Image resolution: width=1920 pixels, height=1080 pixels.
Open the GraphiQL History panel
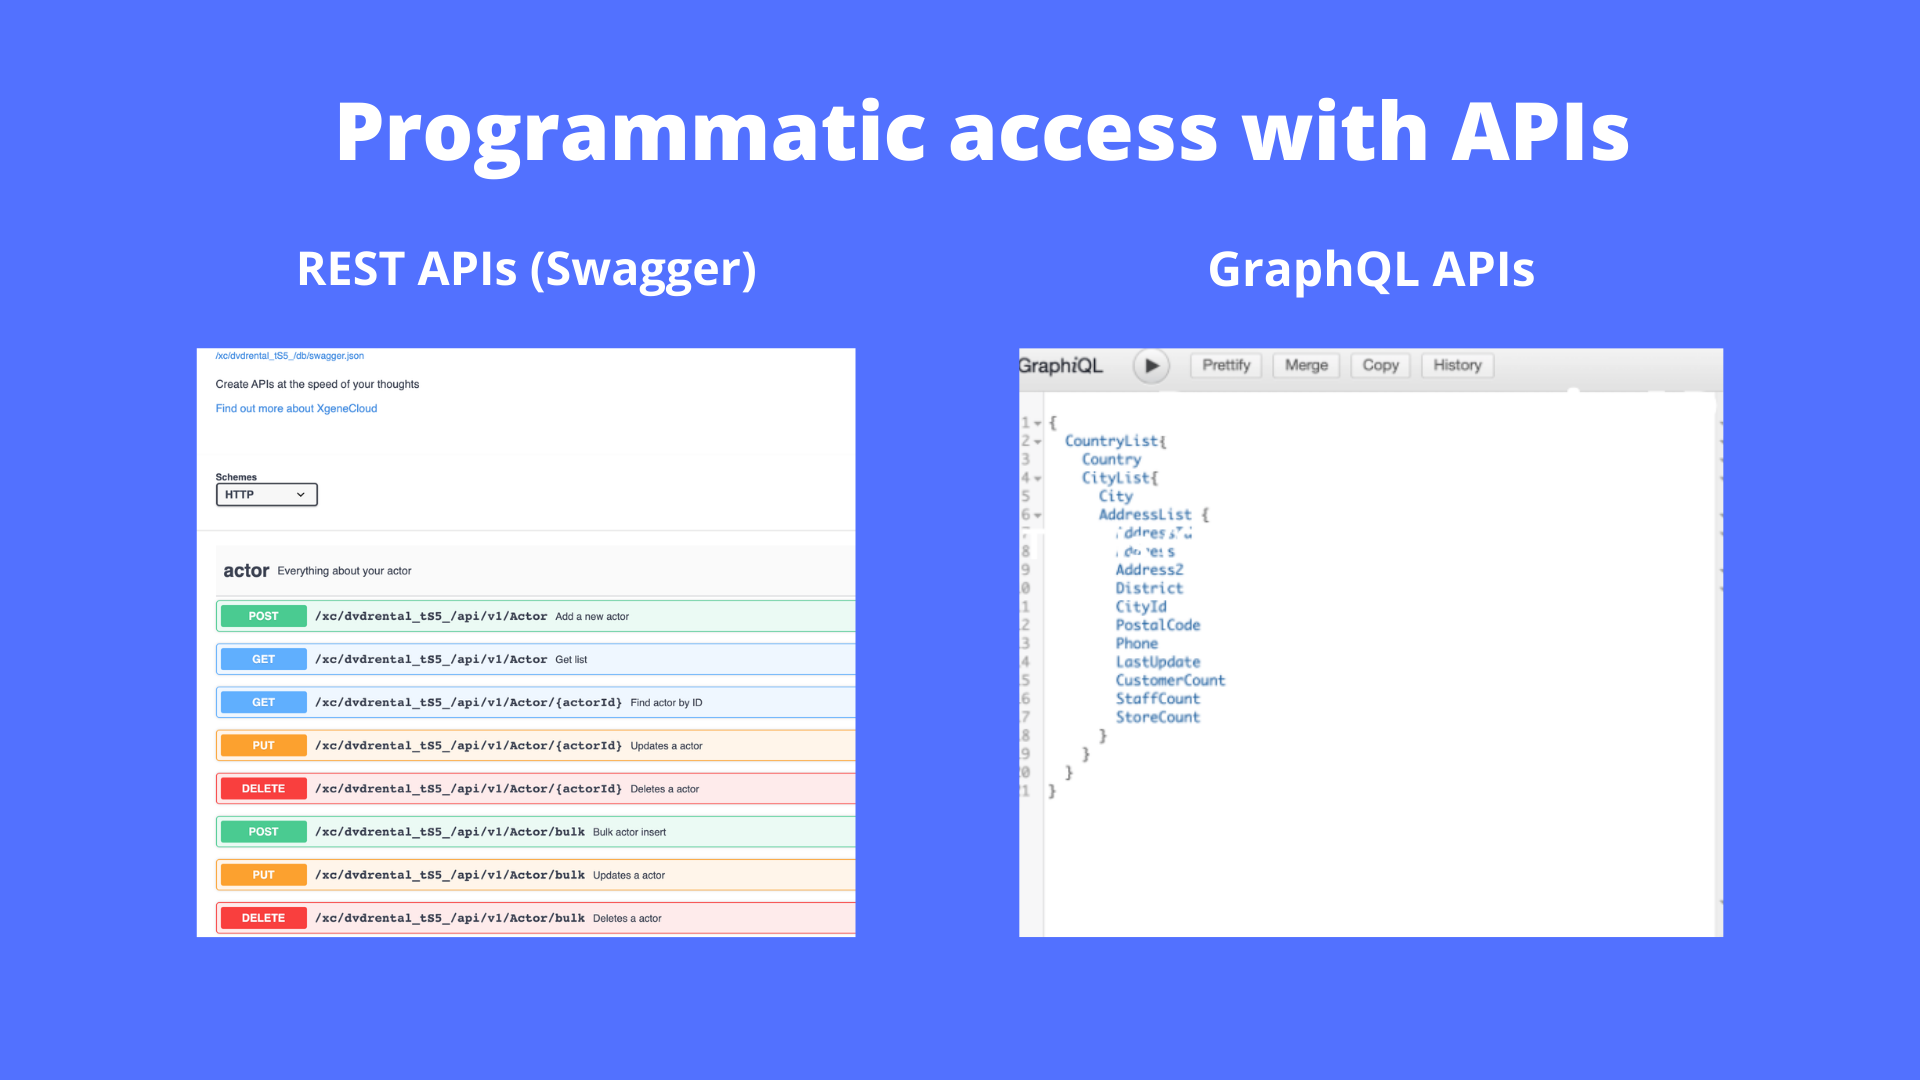[x=1457, y=366]
